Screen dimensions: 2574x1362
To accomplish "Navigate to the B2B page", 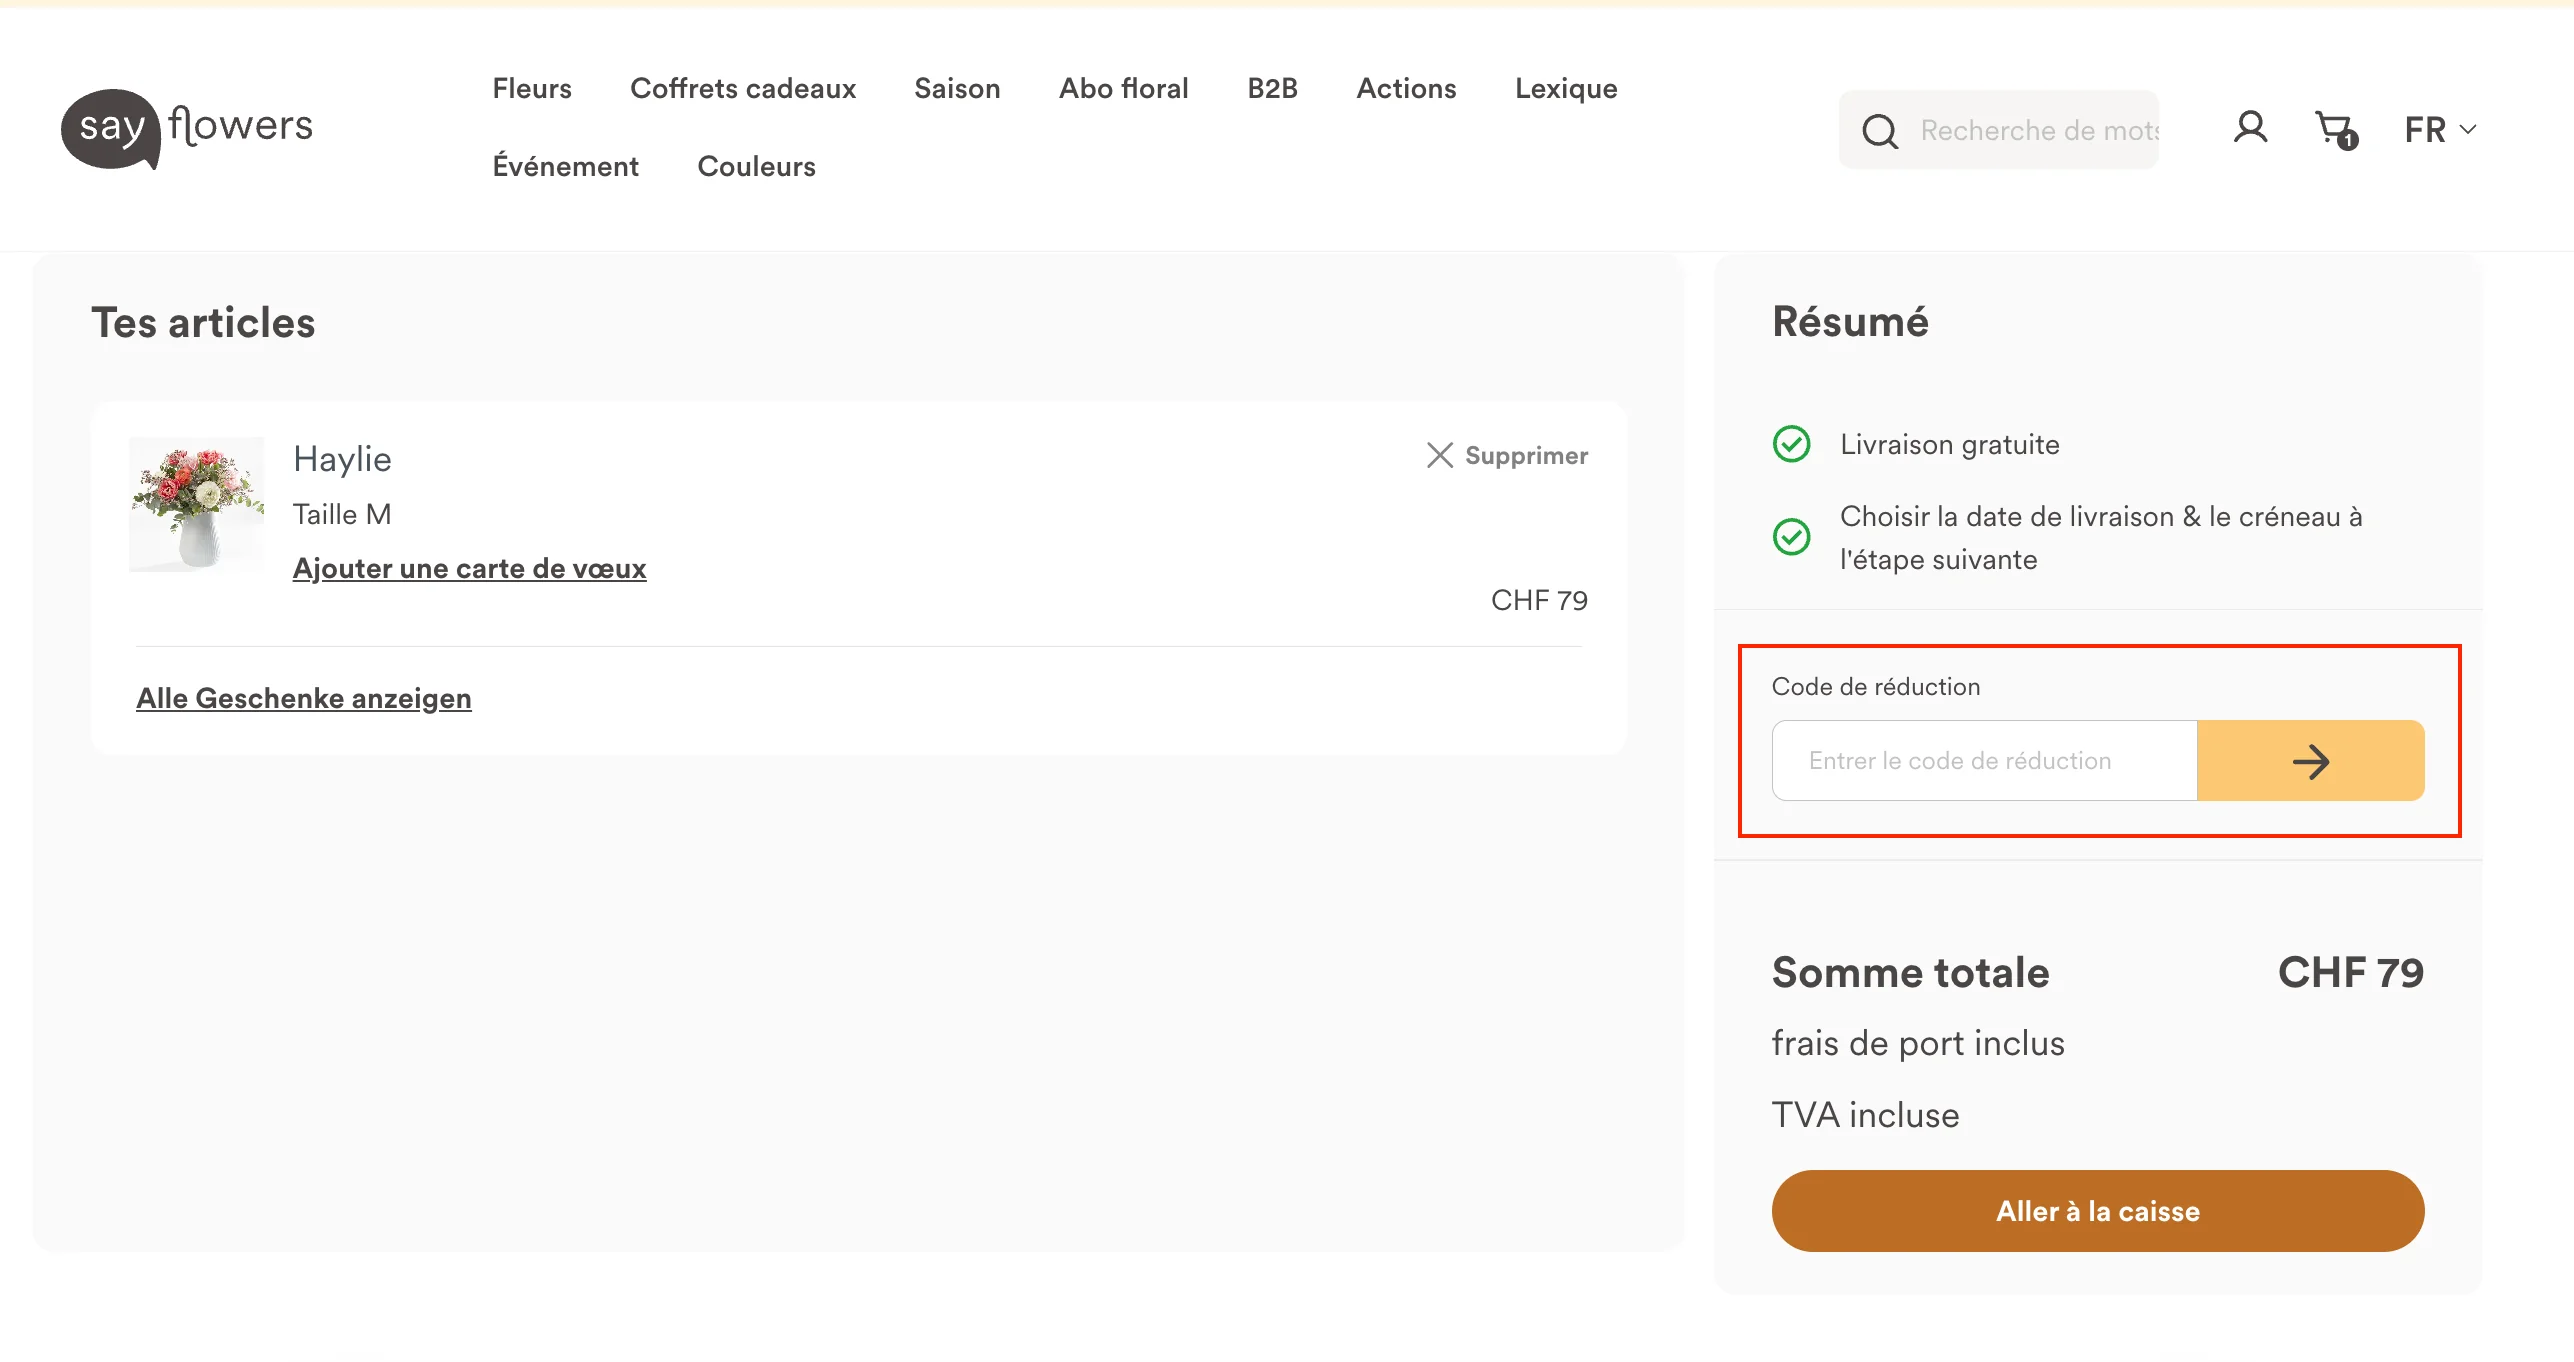I will click(x=1272, y=88).
